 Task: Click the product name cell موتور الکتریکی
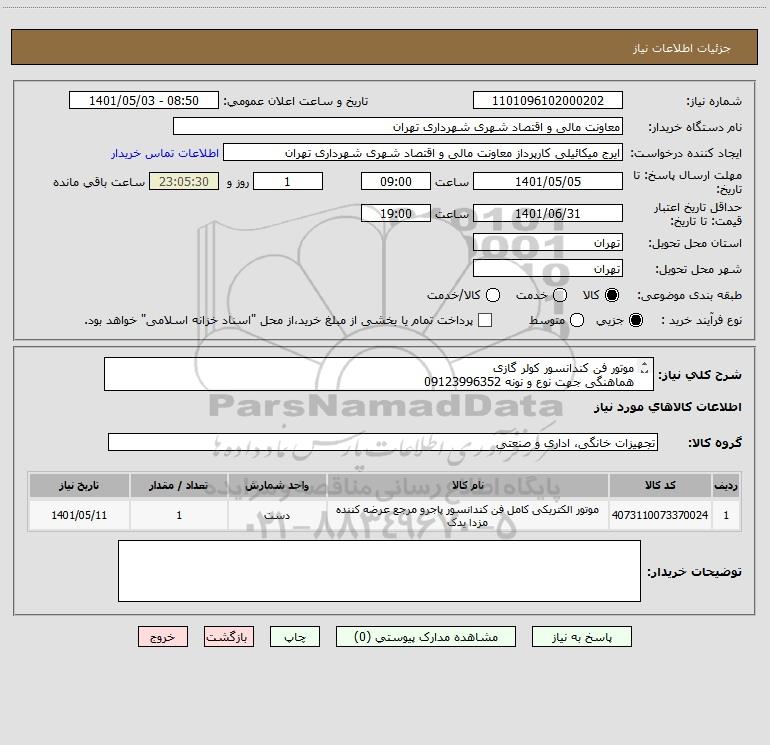point(468,515)
